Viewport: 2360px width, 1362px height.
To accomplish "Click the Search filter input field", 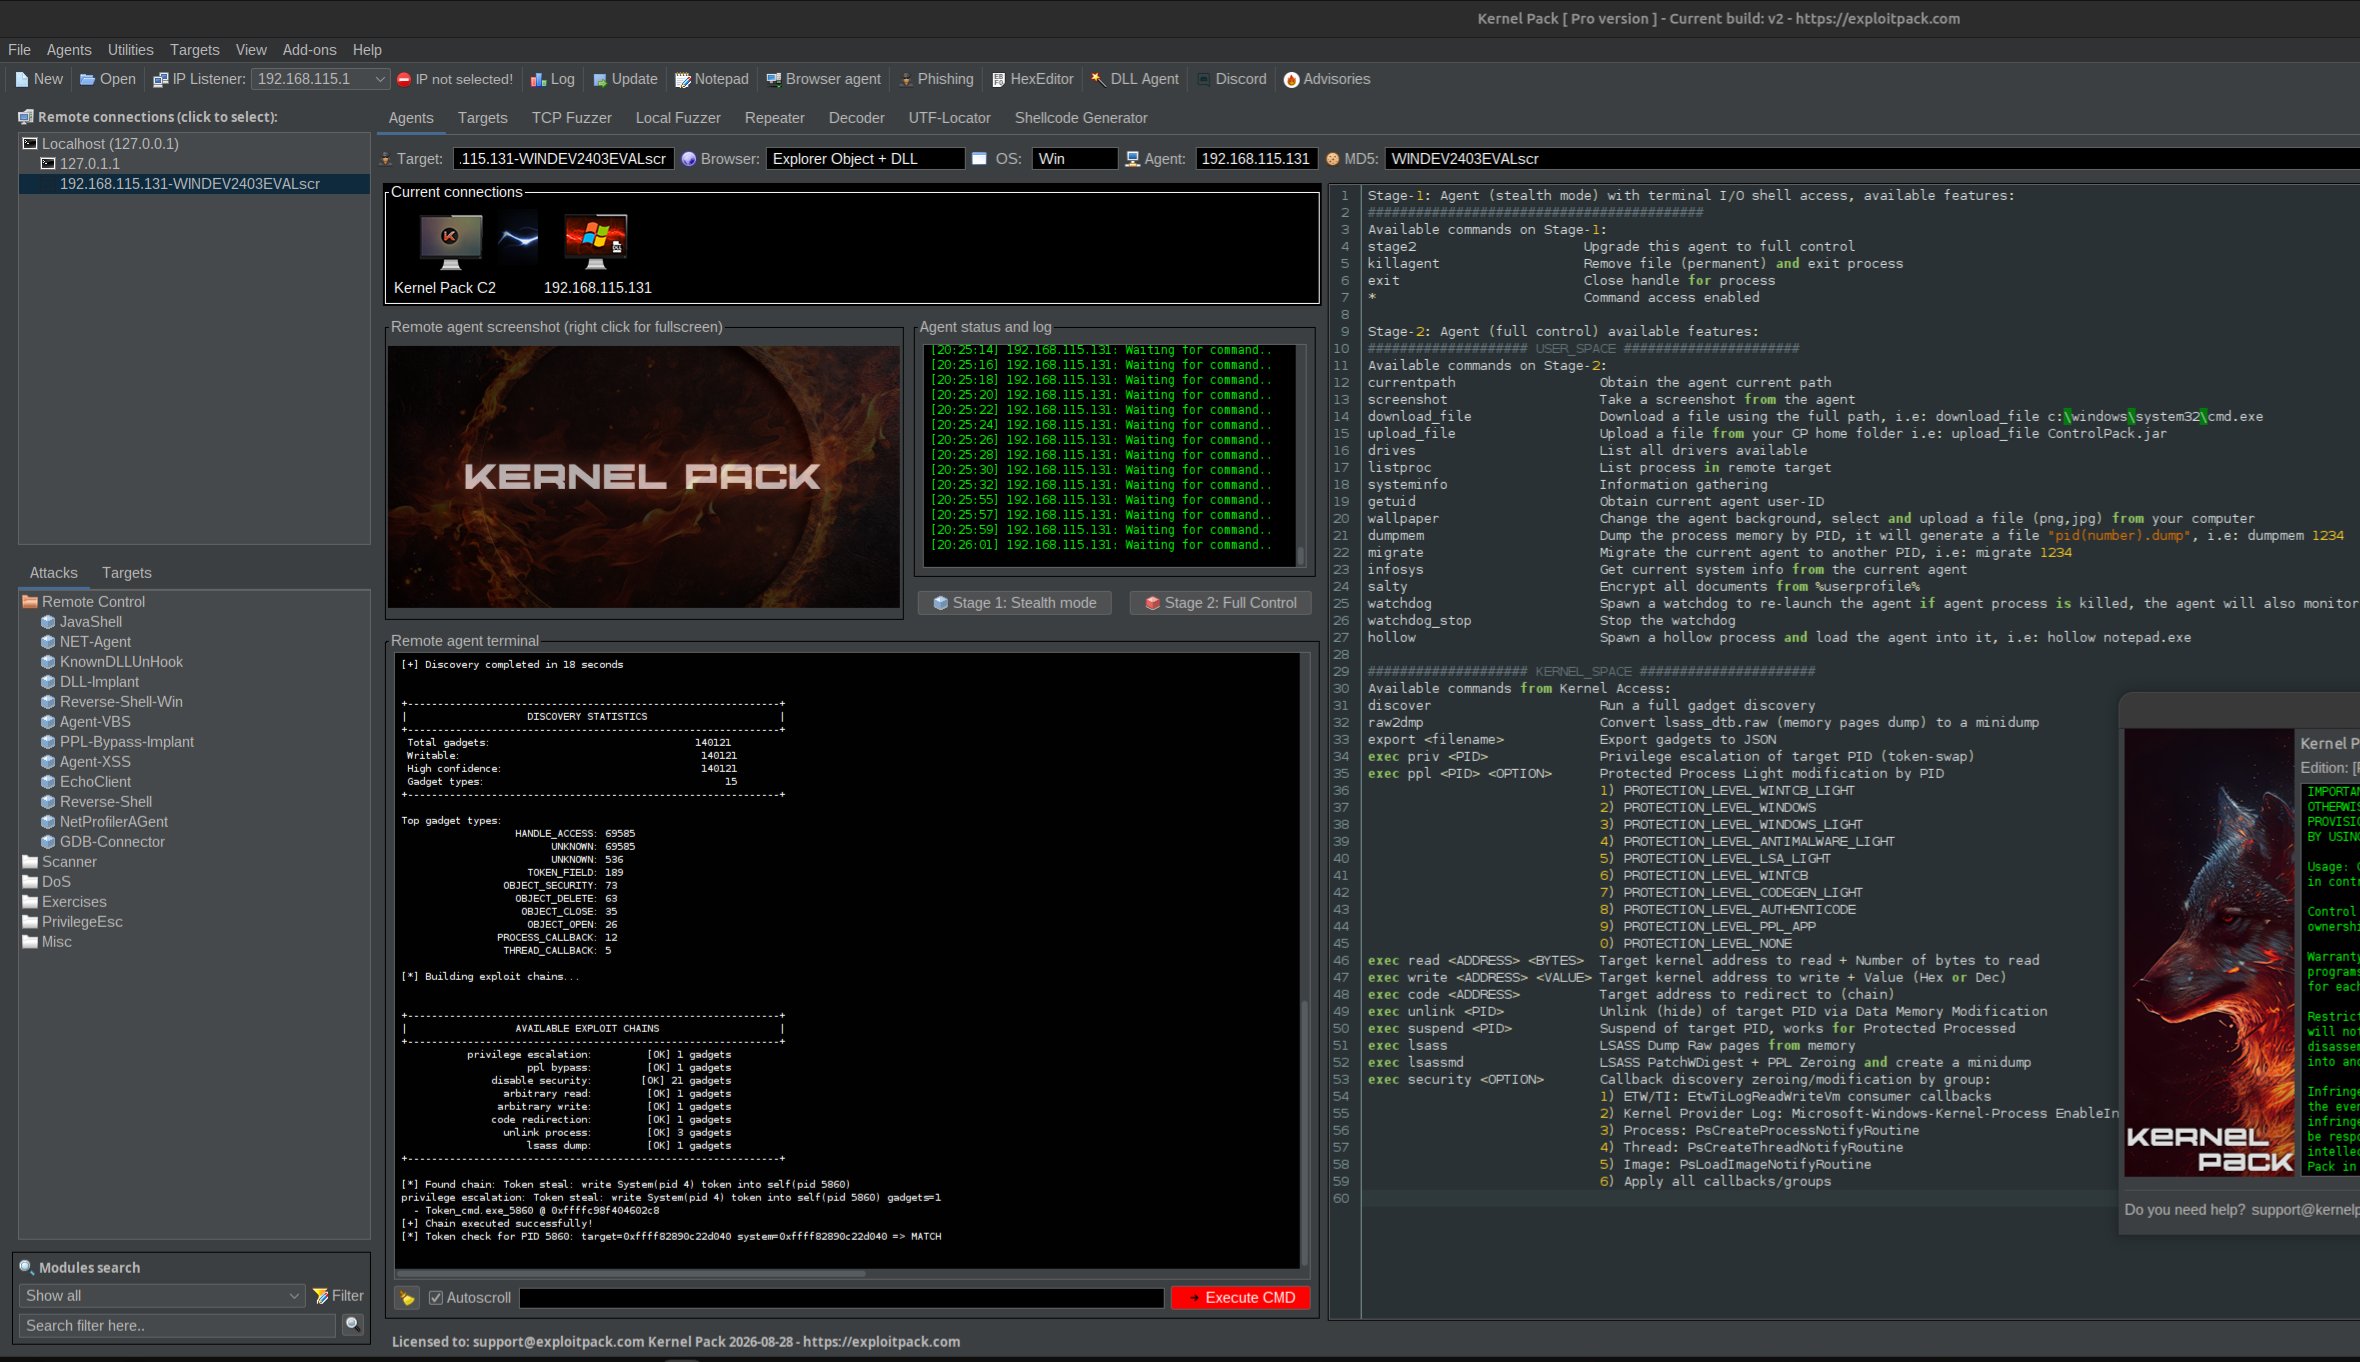I will [177, 1326].
